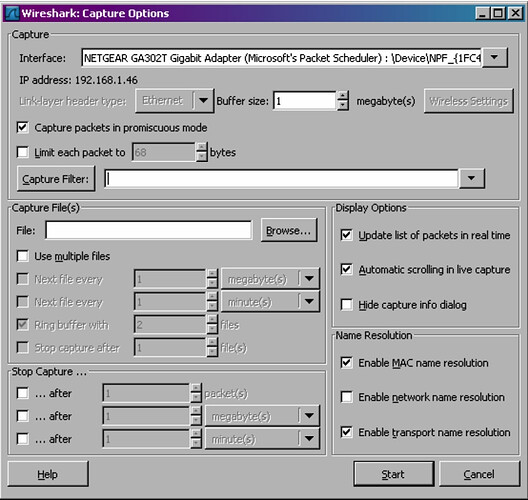Enable Hide capture info dialog
Image resolution: width=528 pixels, height=500 pixels.
pyautogui.click(x=346, y=305)
